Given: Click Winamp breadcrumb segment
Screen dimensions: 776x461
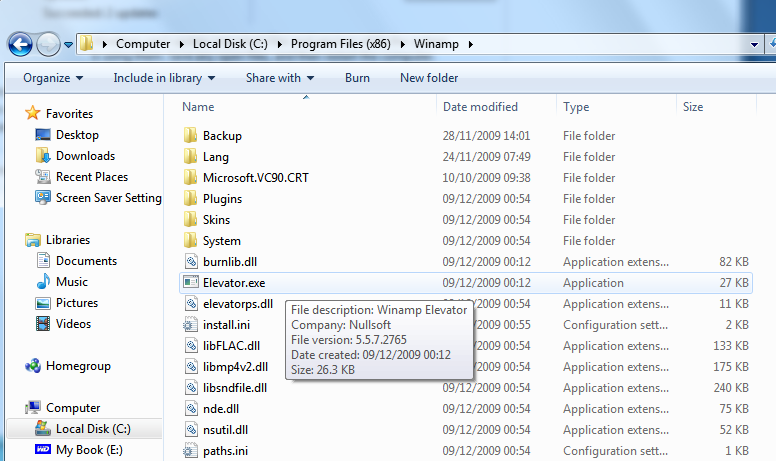Looking at the screenshot, I should pos(436,44).
